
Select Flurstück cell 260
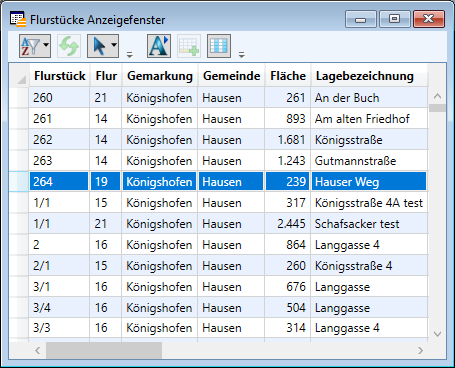pyautogui.click(x=59, y=98)
